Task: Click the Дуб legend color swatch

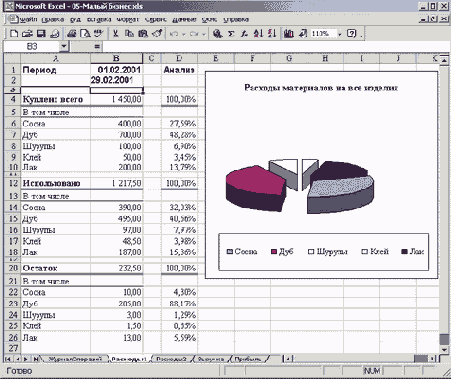Action: [274, 252]
